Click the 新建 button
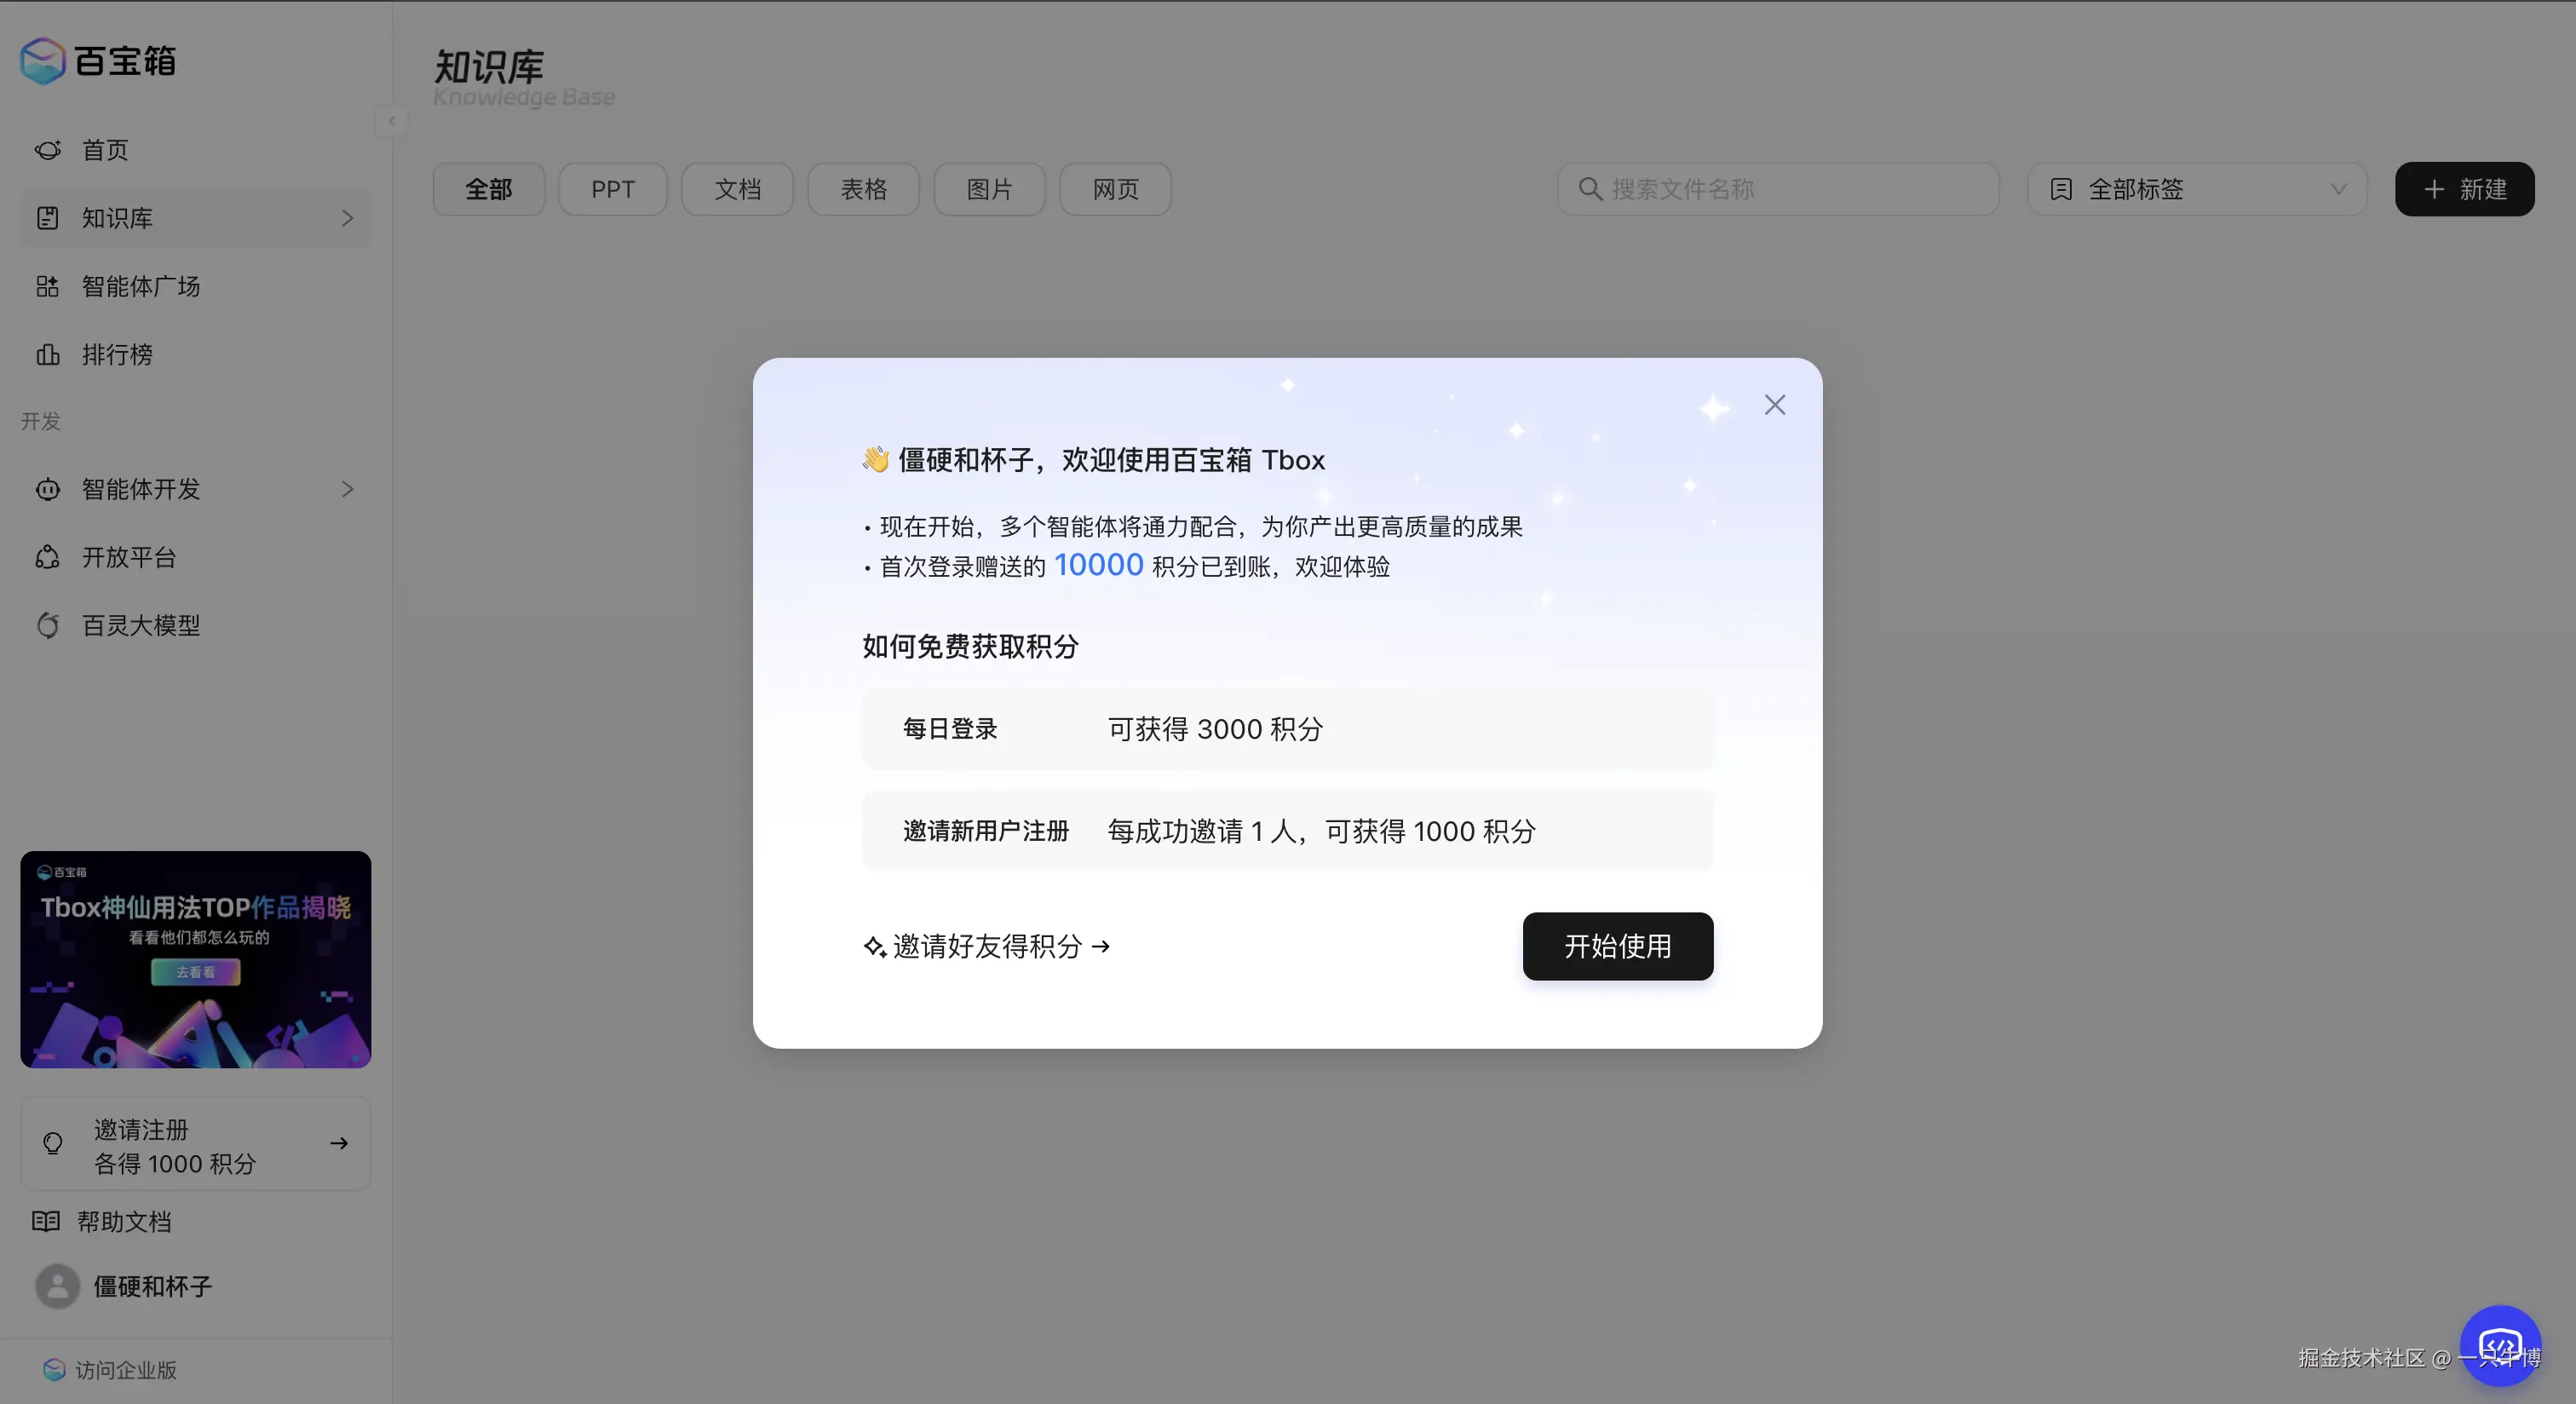 coord(2464,189)
